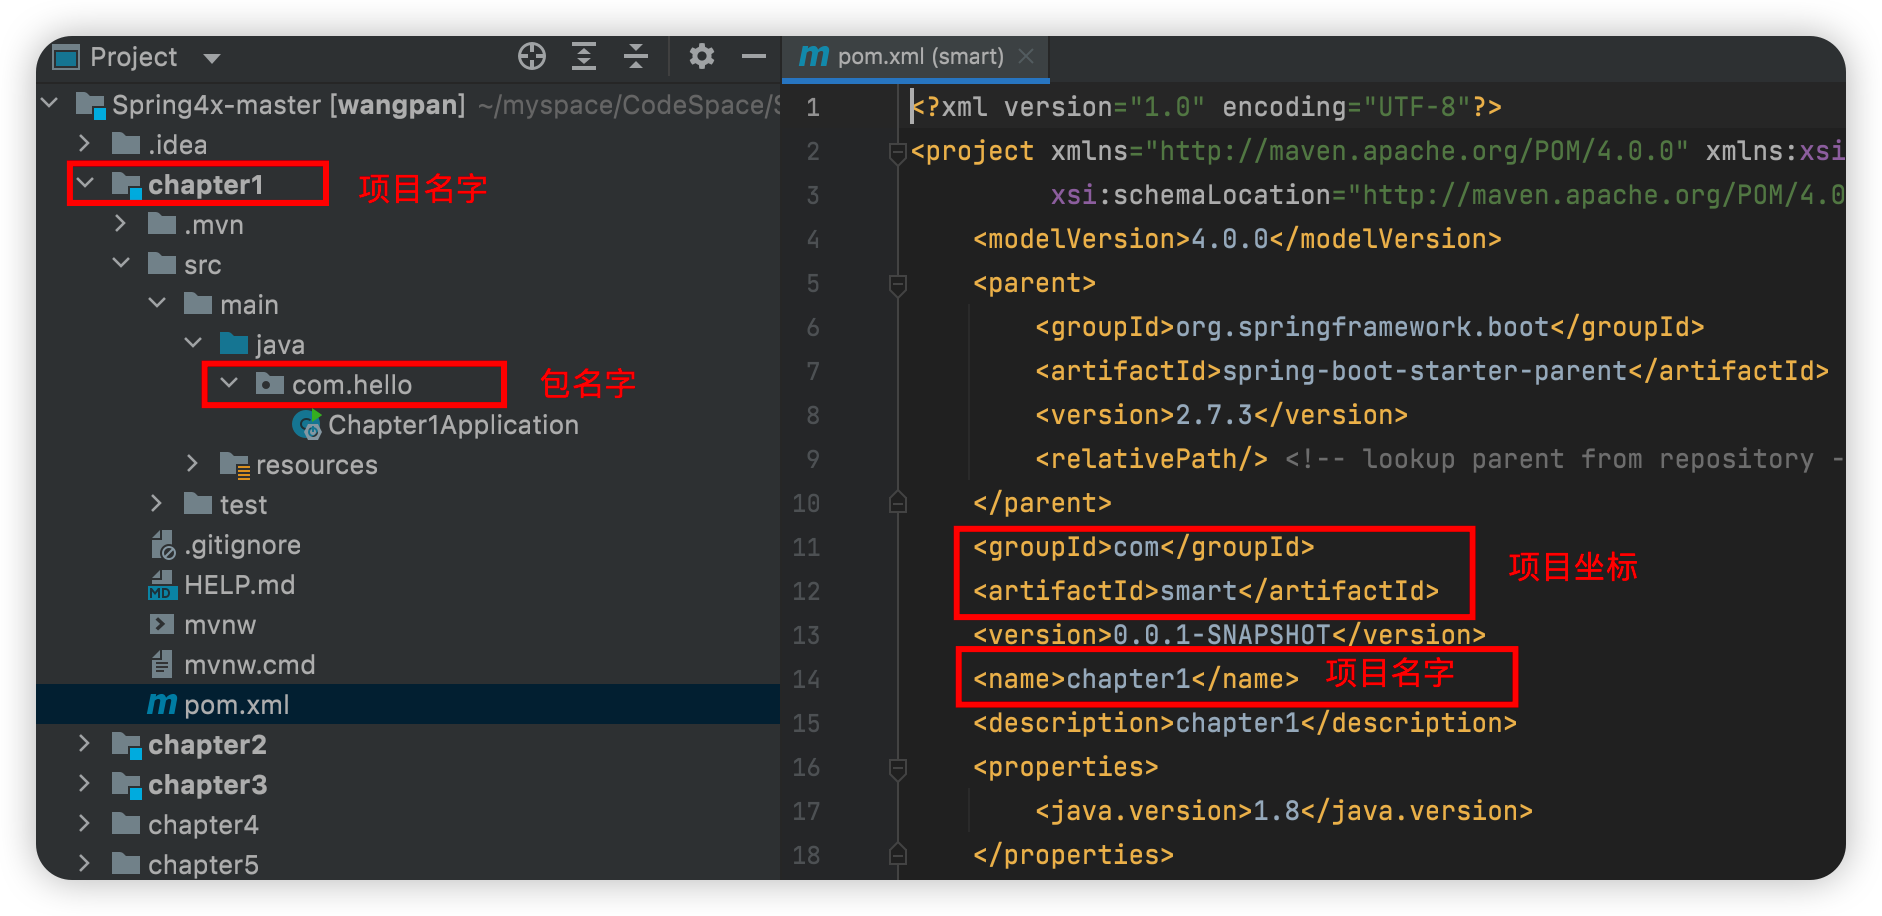
Task: Expand the resources folder
Action: click(x=193, y=463)
